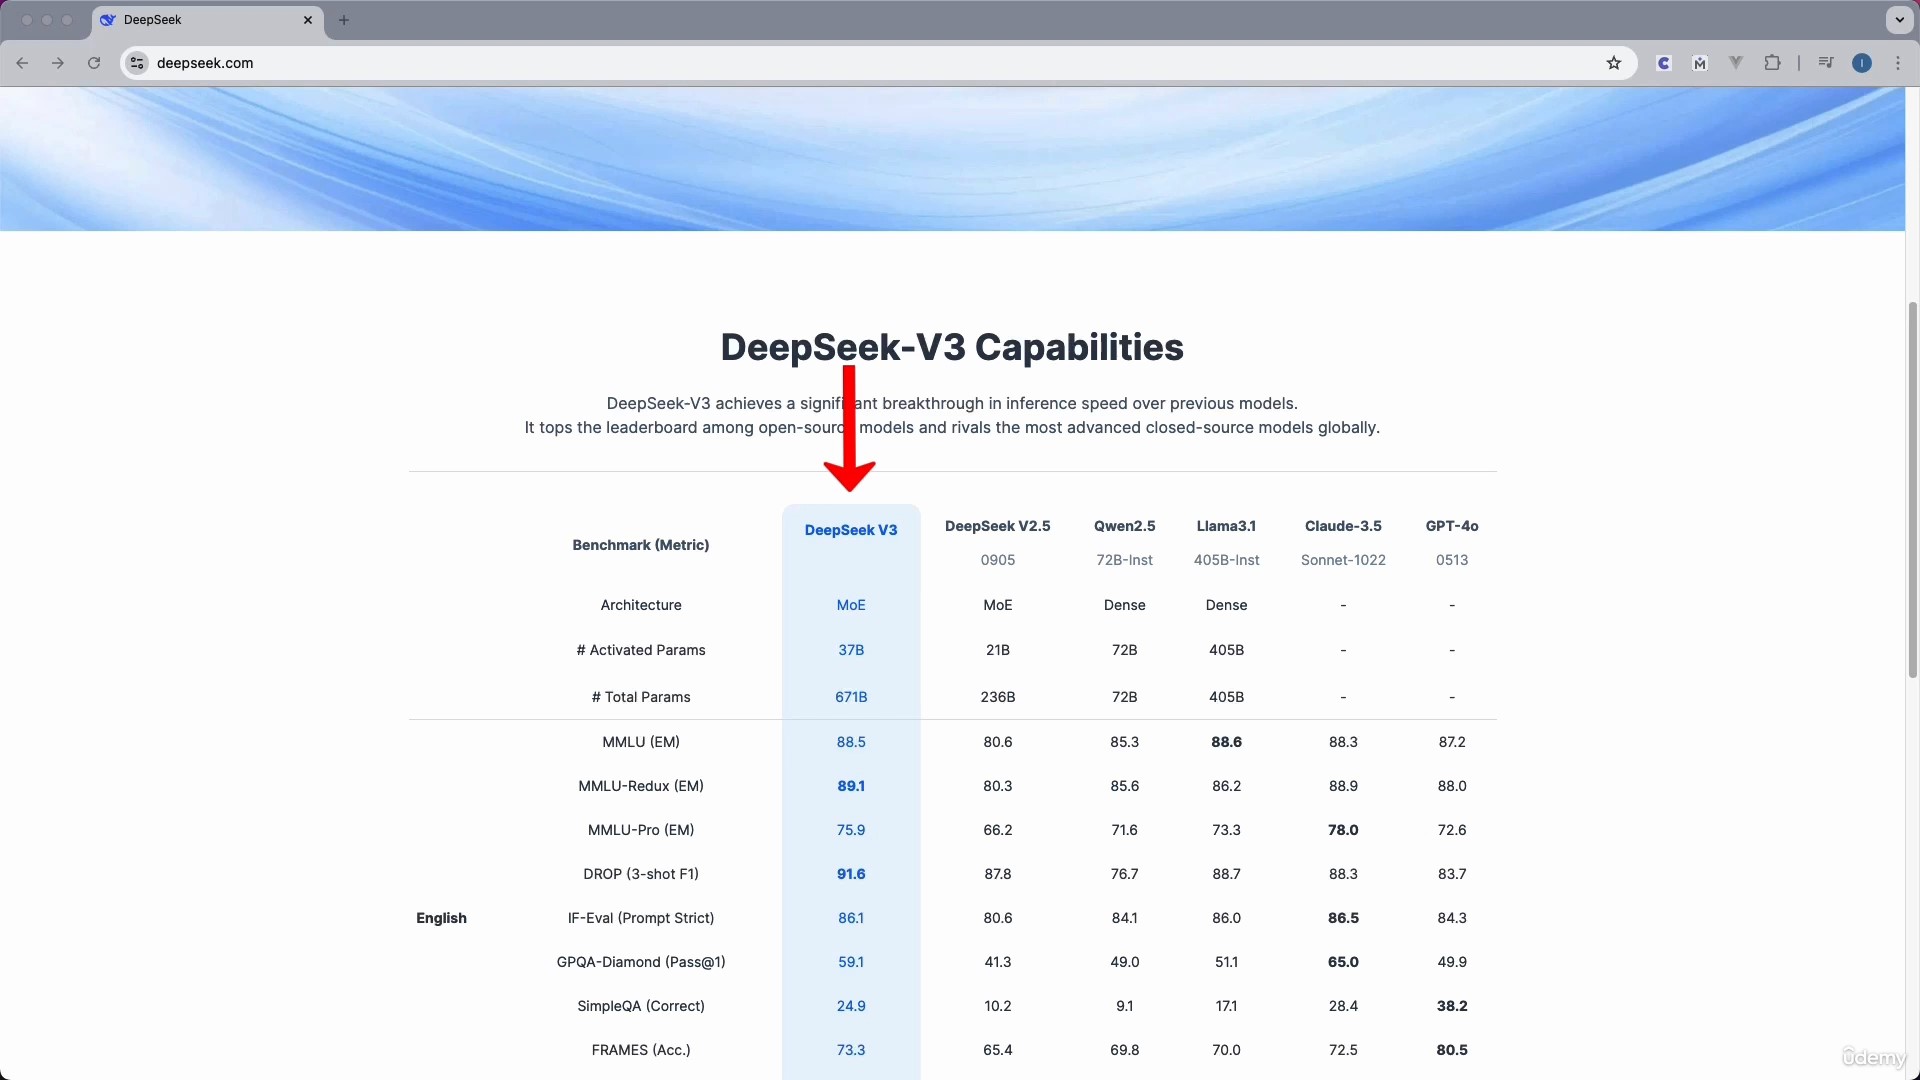Open the M extension icon in toolbar
This screenshot has height=1080, width=1920.
[x=1700, y=63]
